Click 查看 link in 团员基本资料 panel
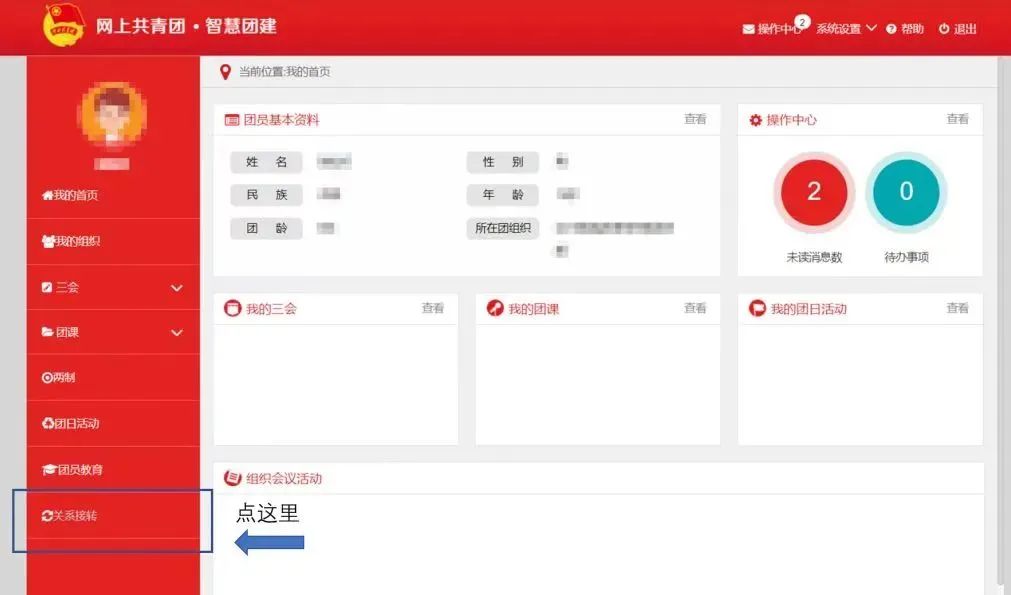Image resolution: width=1011 pixels, height=595 pixels. coord(695,119)
